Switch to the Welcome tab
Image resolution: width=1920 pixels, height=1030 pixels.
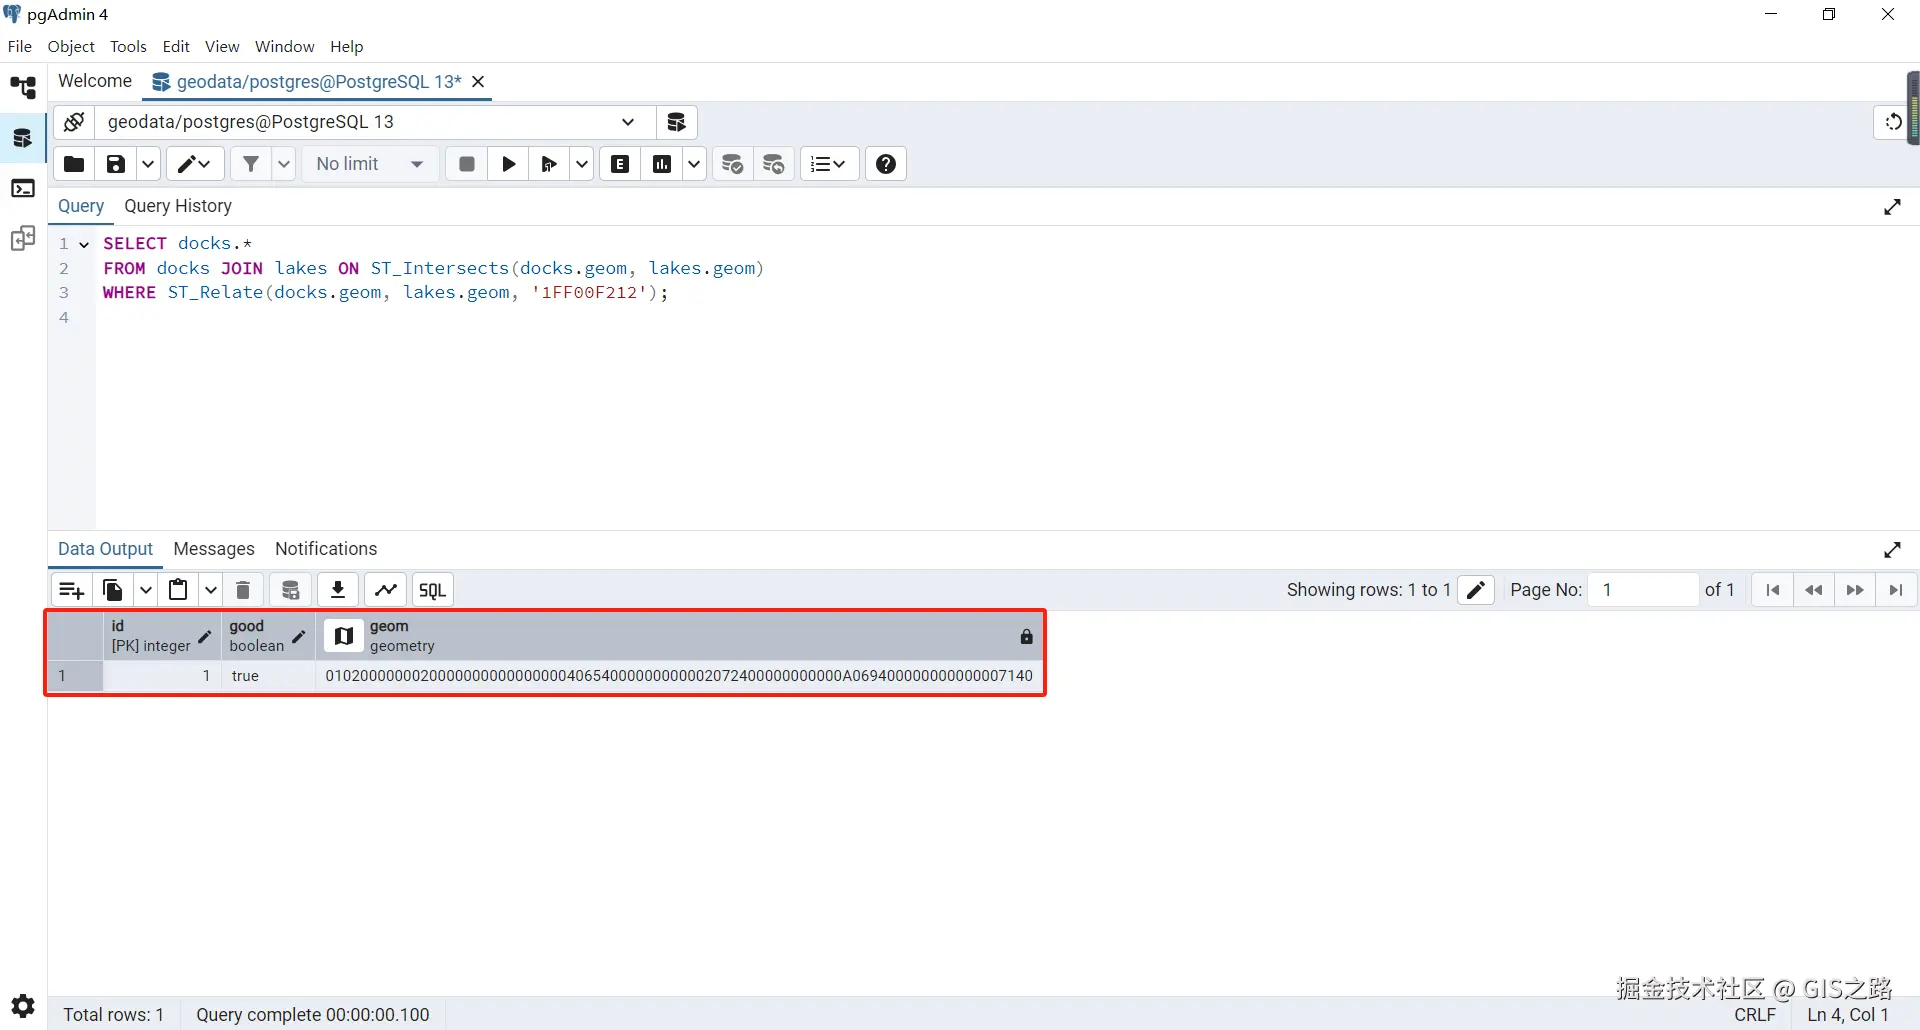click(95, 81)
